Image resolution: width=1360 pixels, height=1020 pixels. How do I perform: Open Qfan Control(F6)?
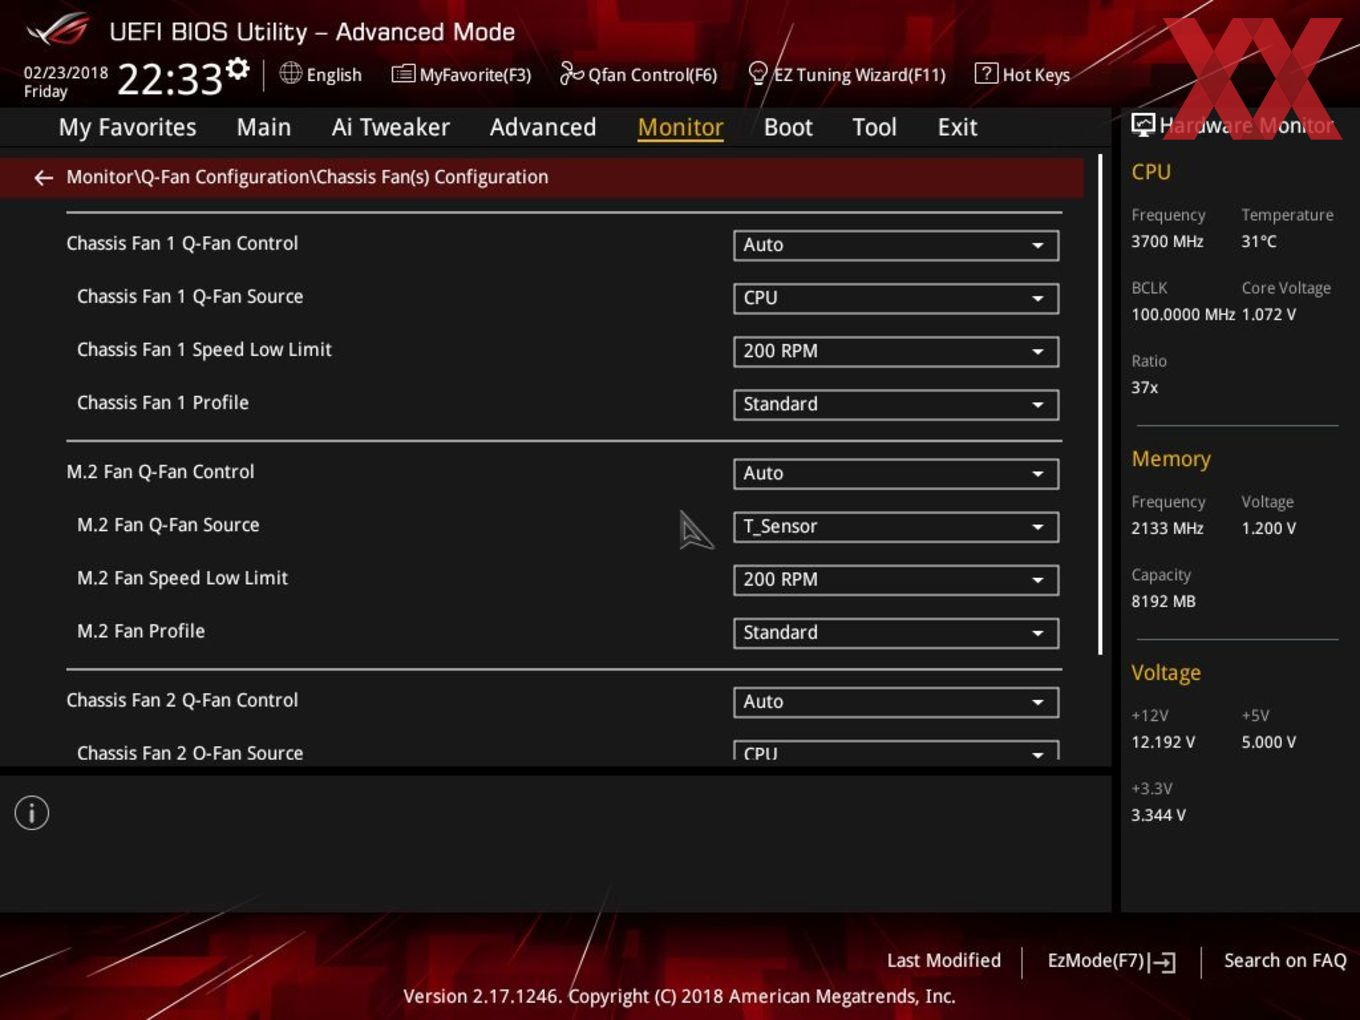(x=638, y=74)
